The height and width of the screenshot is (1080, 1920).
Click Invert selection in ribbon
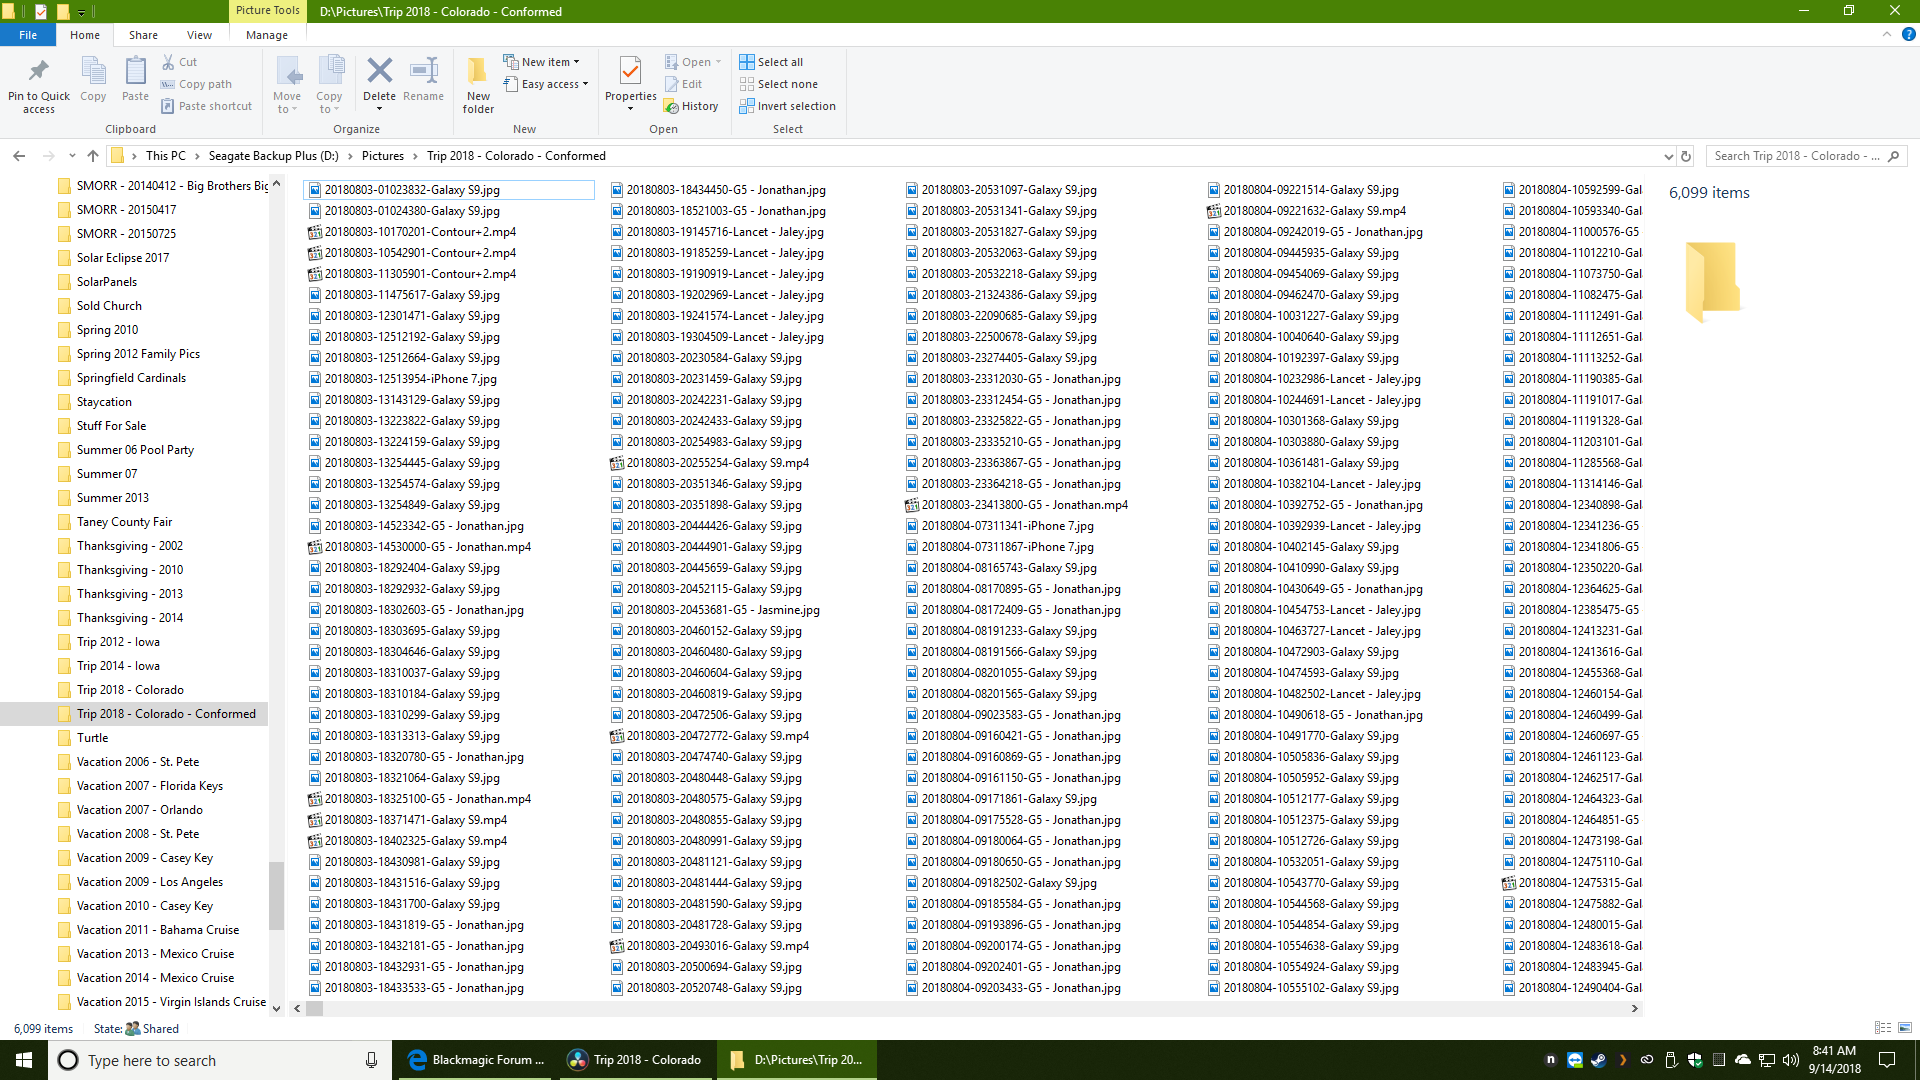[x=788, y=106]
